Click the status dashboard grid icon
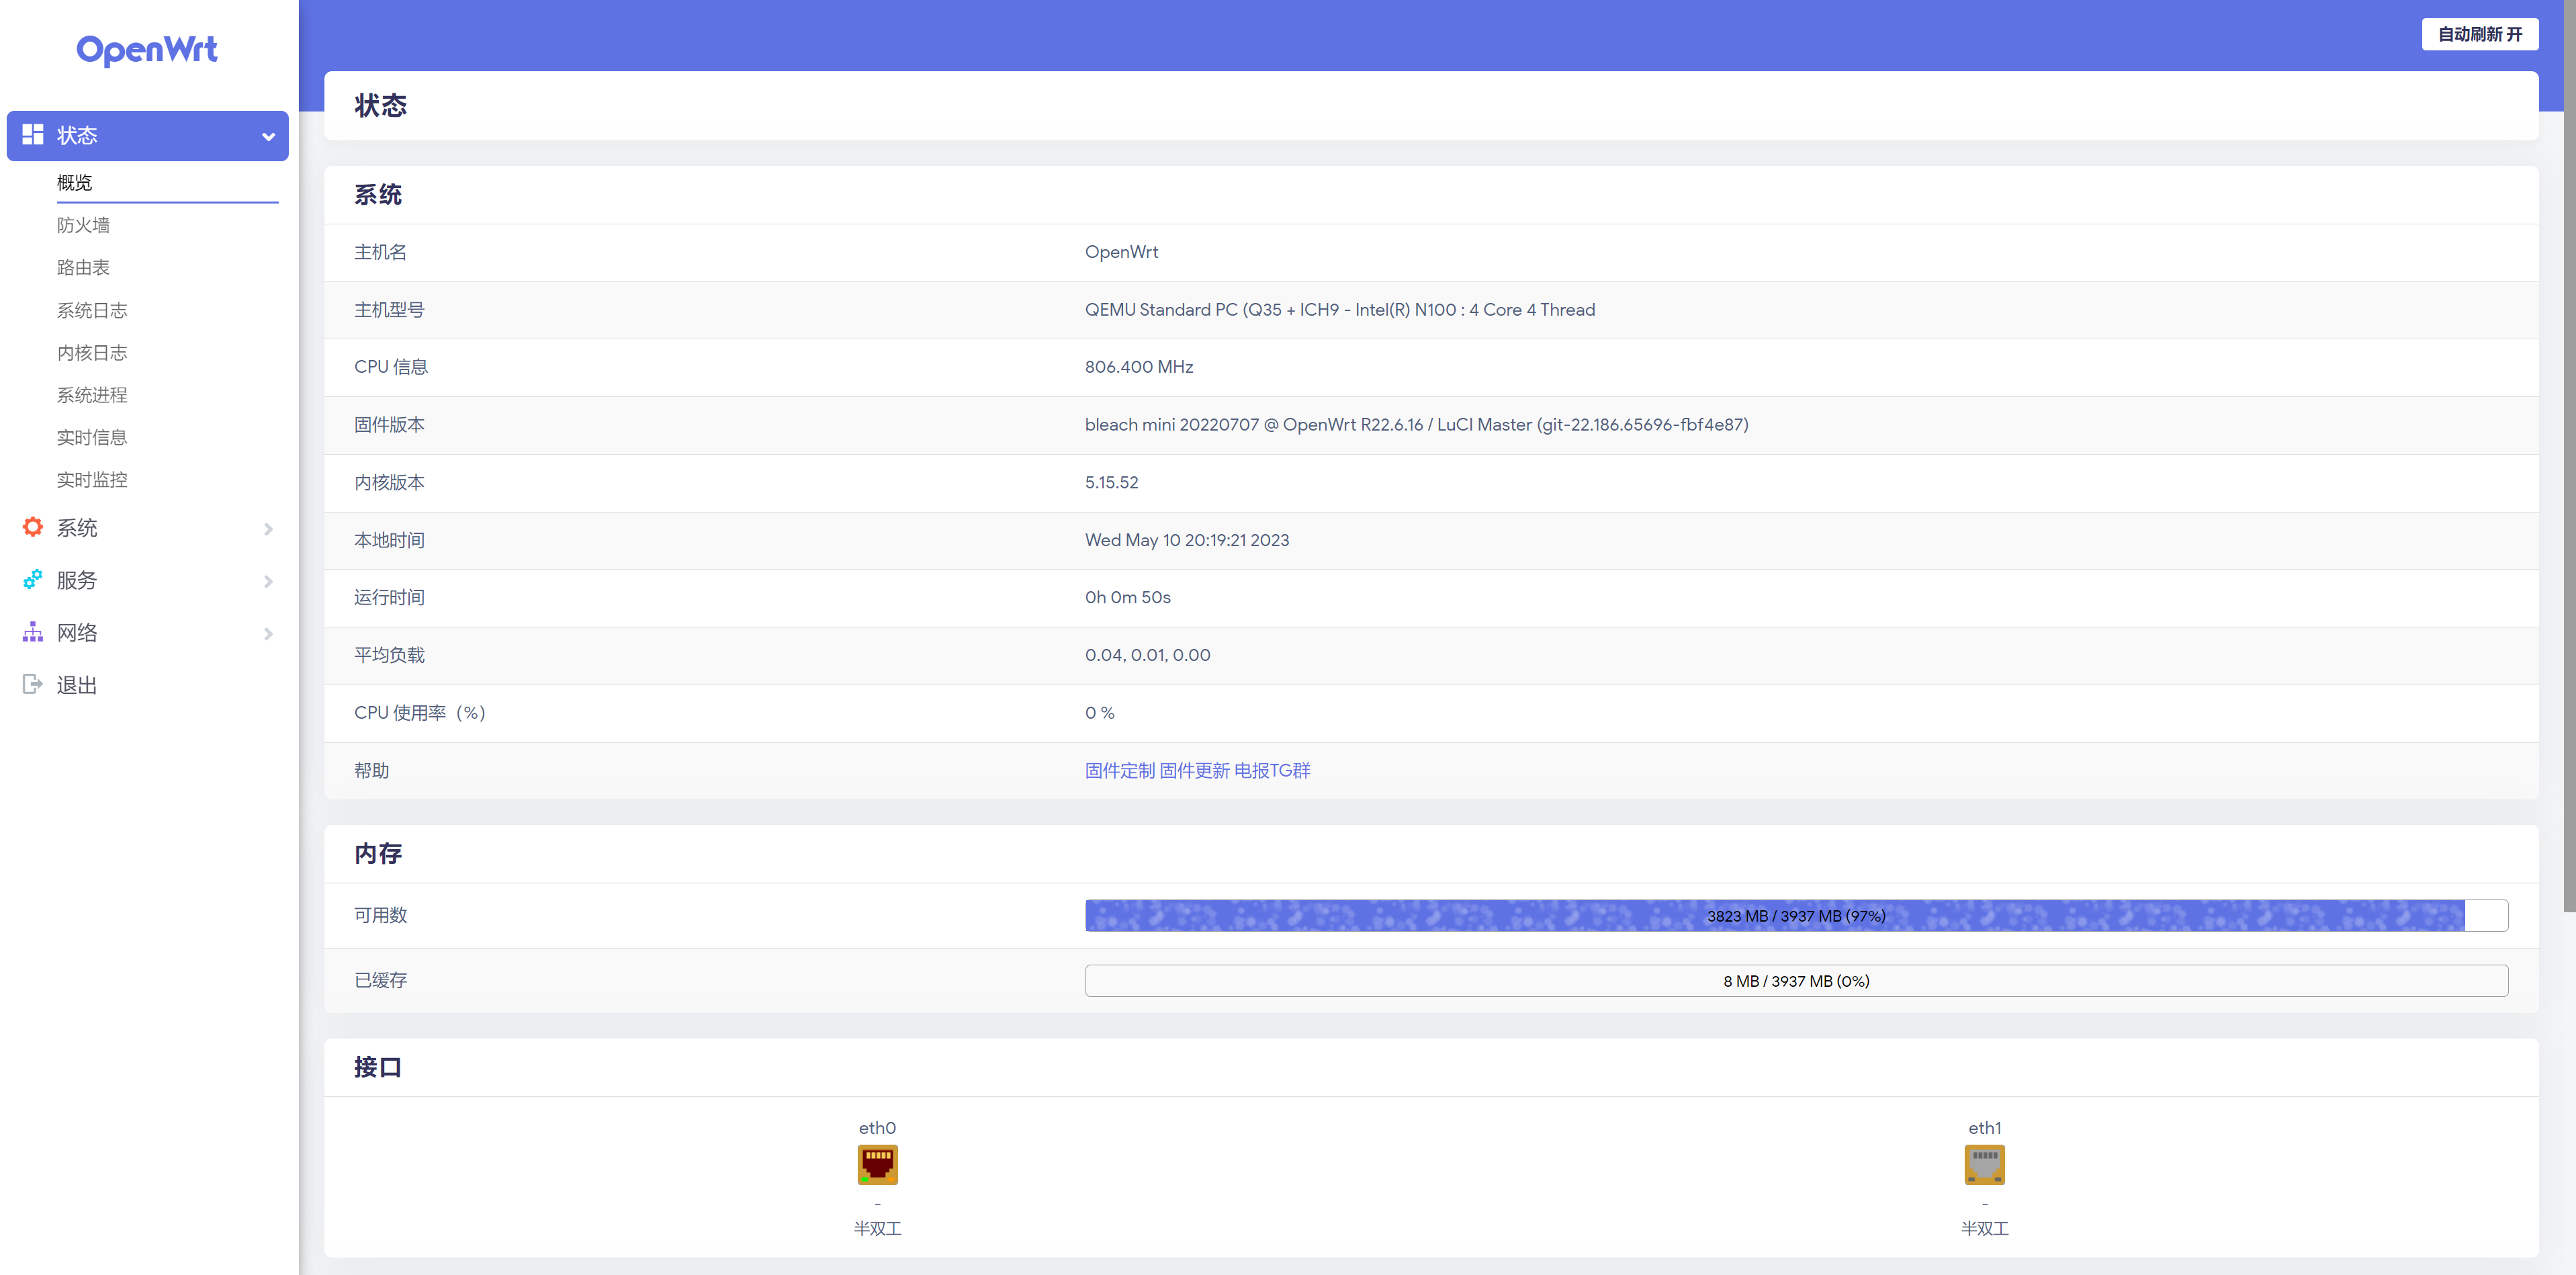This screenshot has height=1275, width=2576. coord(33,135)
